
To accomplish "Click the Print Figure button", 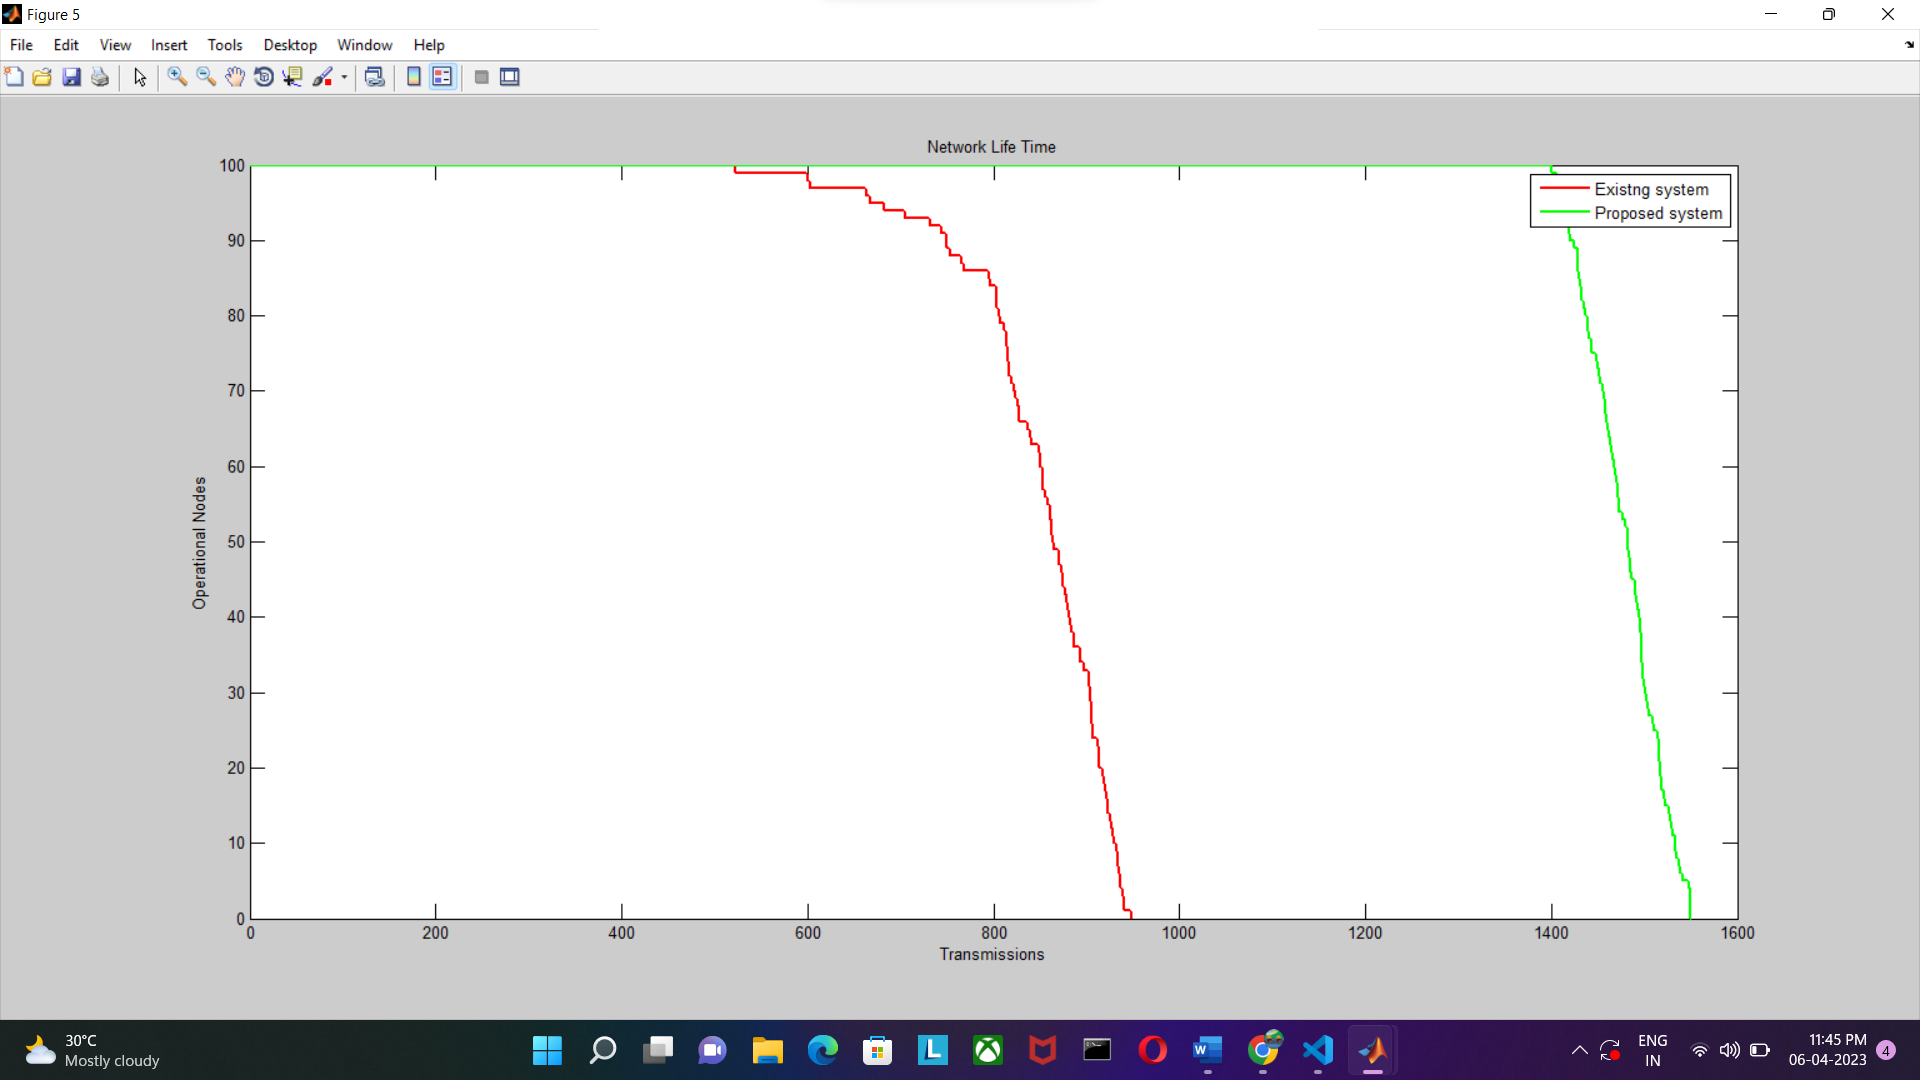I will [99, 76].
